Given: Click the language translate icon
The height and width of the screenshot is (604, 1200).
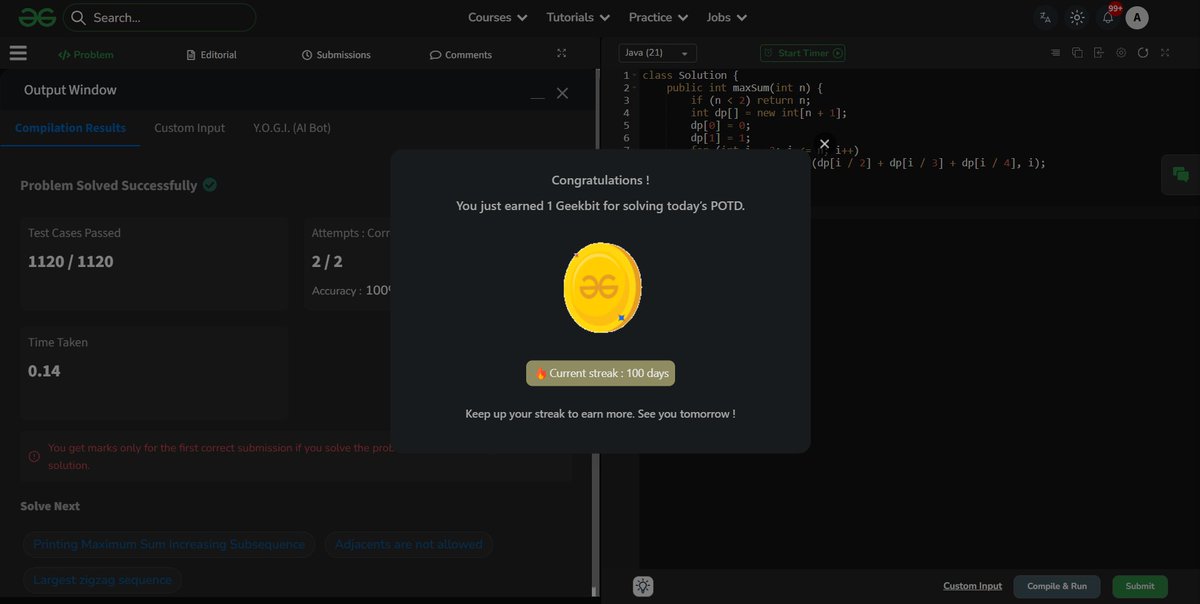Looking at the screenshot, I should click(x=1045, y=17).
